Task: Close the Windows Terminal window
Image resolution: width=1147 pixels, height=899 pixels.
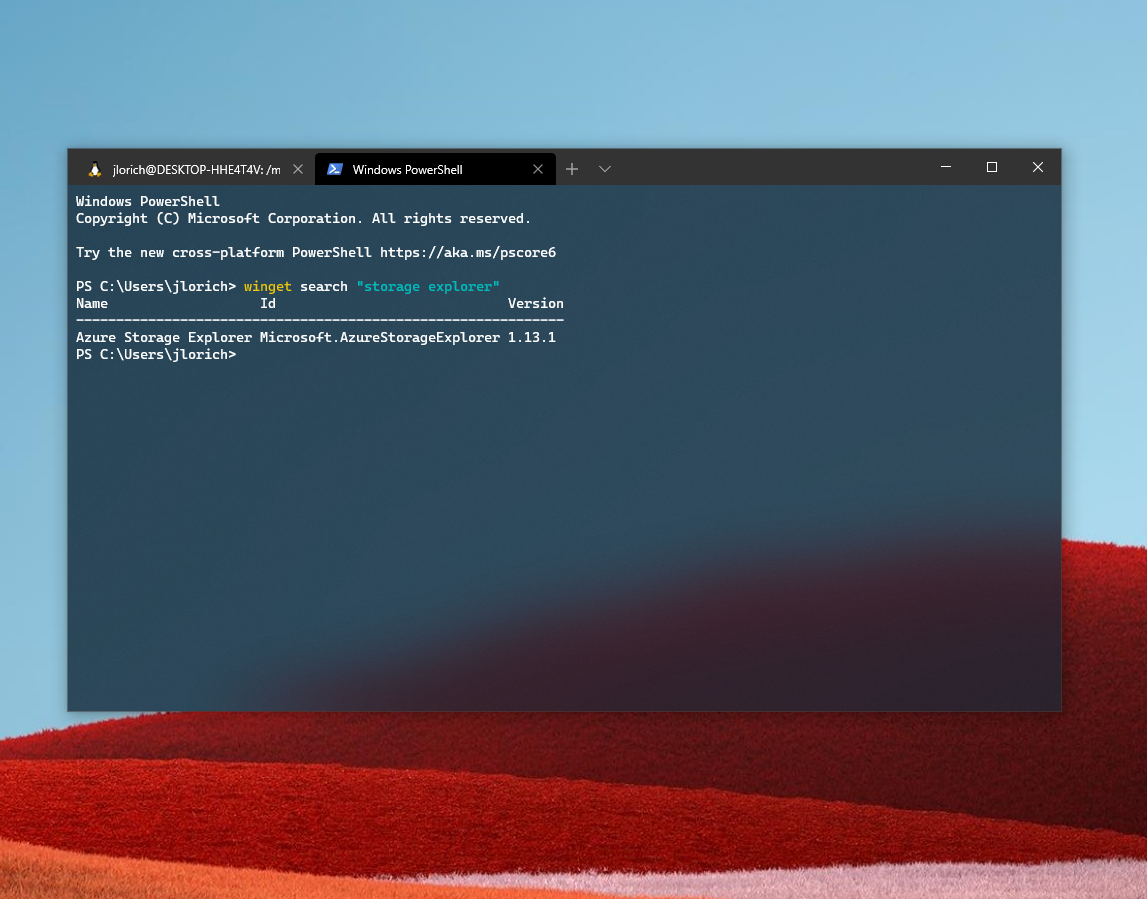Action: coord(1037,167)
